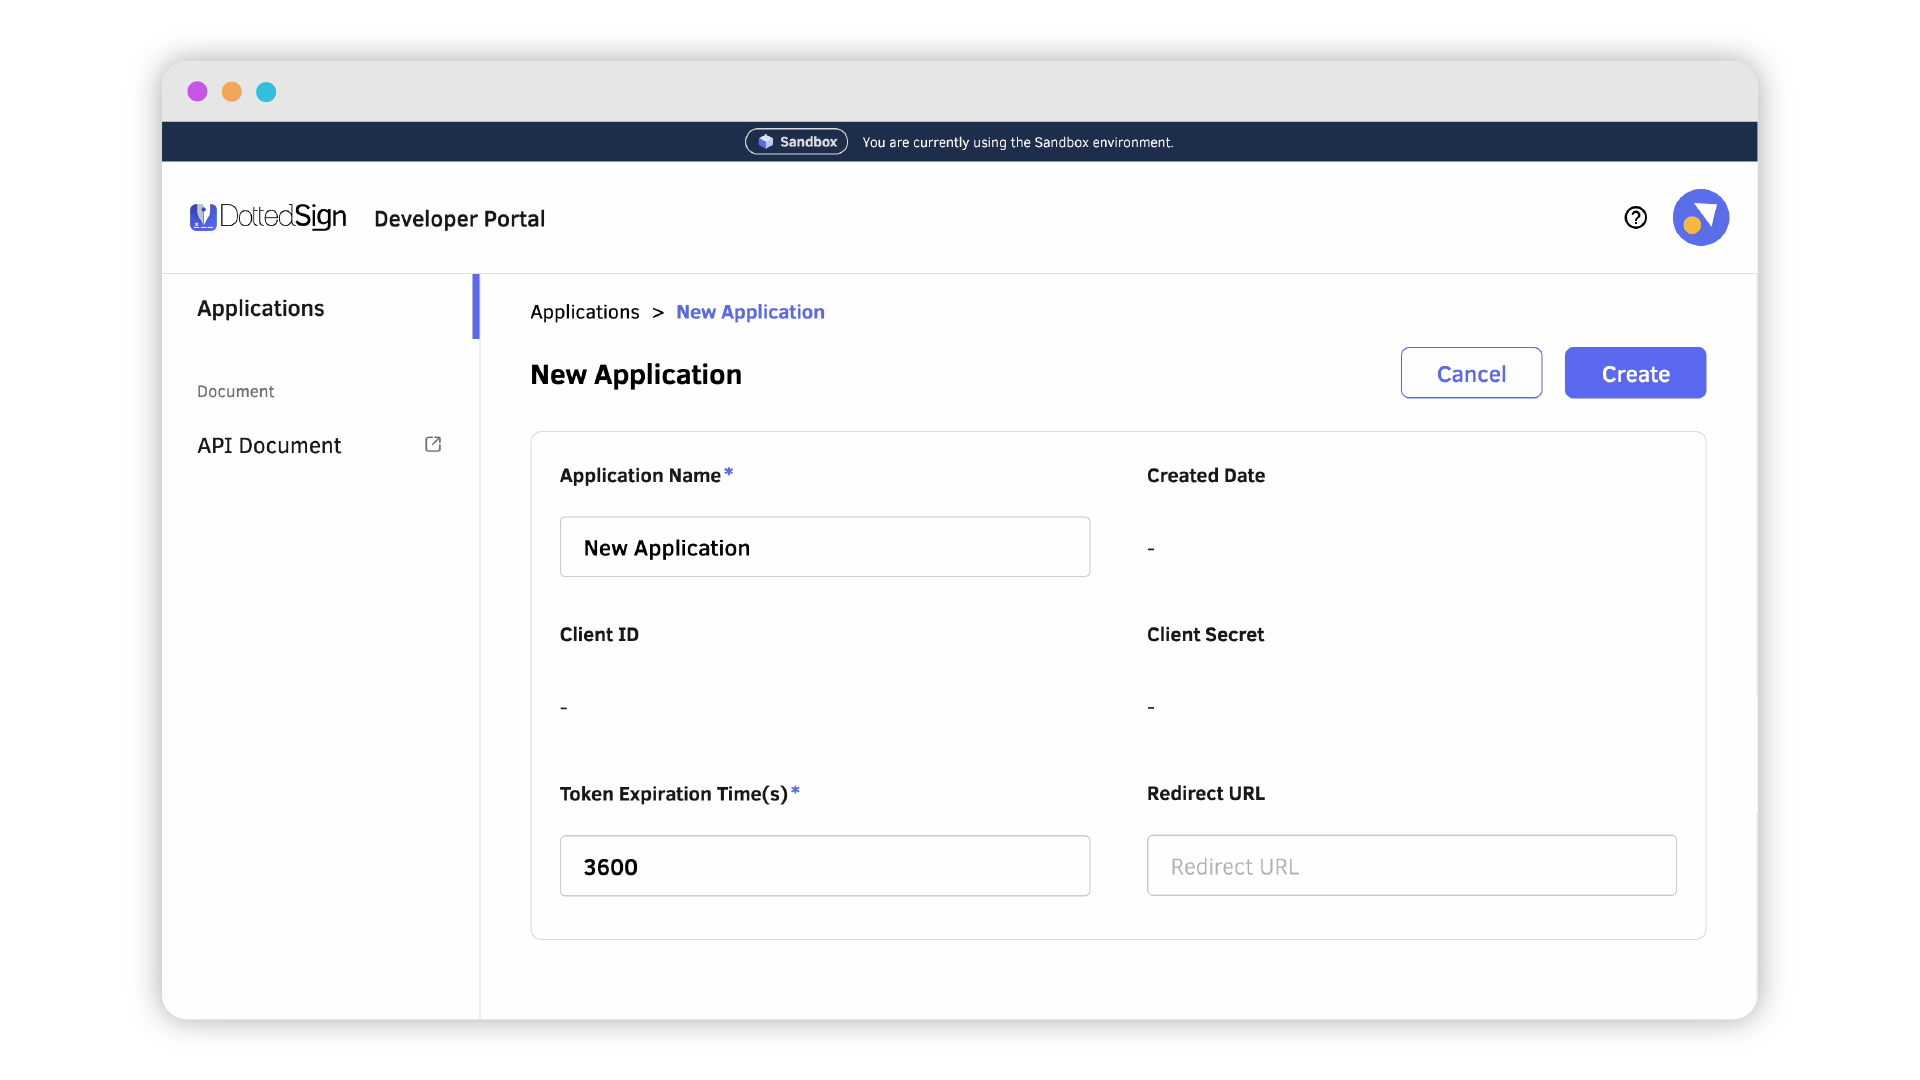
Task: Click the required asterisk next to Application Name
Action: (729, 472)
